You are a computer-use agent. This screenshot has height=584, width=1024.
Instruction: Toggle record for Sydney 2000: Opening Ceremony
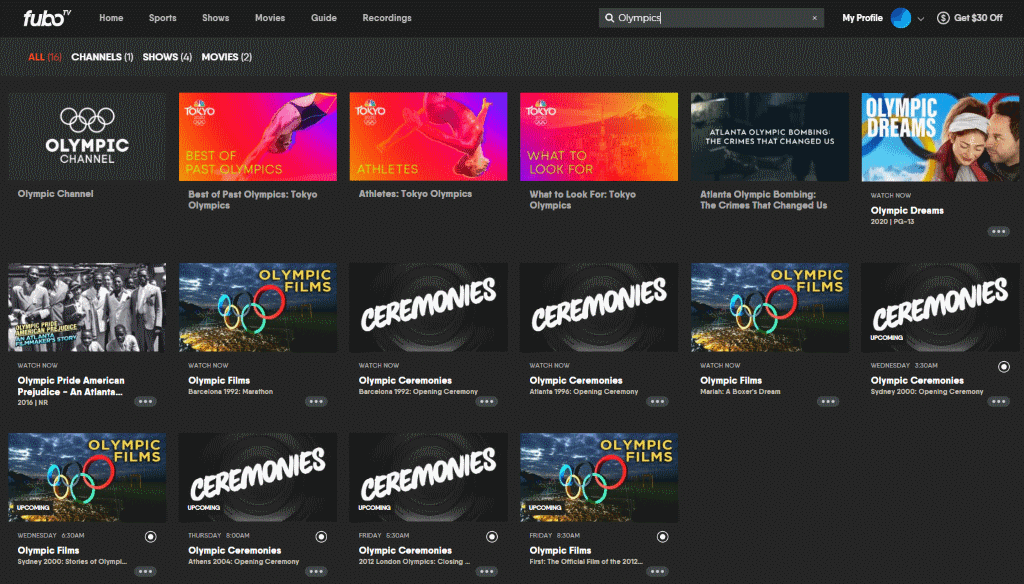(1004, 367)
